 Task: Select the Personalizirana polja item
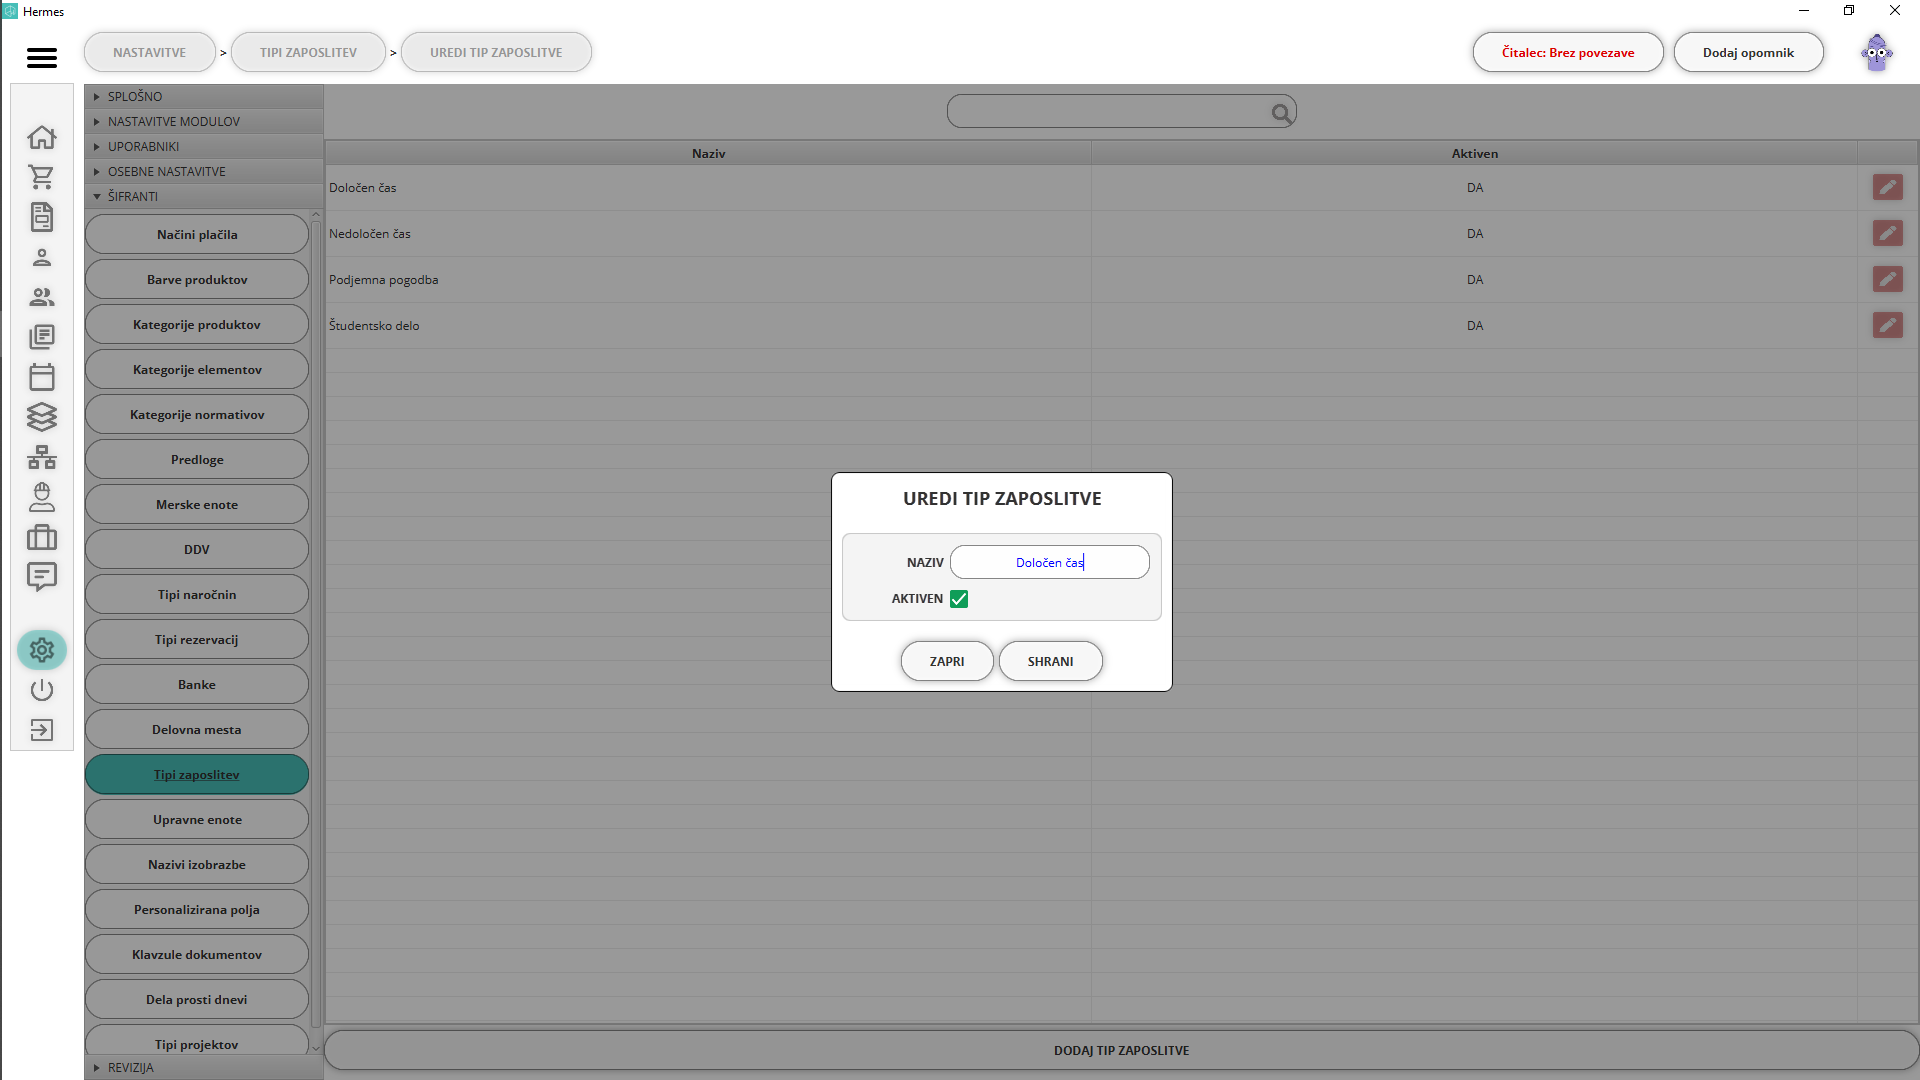pyautogui.click(x=197, y=909)
